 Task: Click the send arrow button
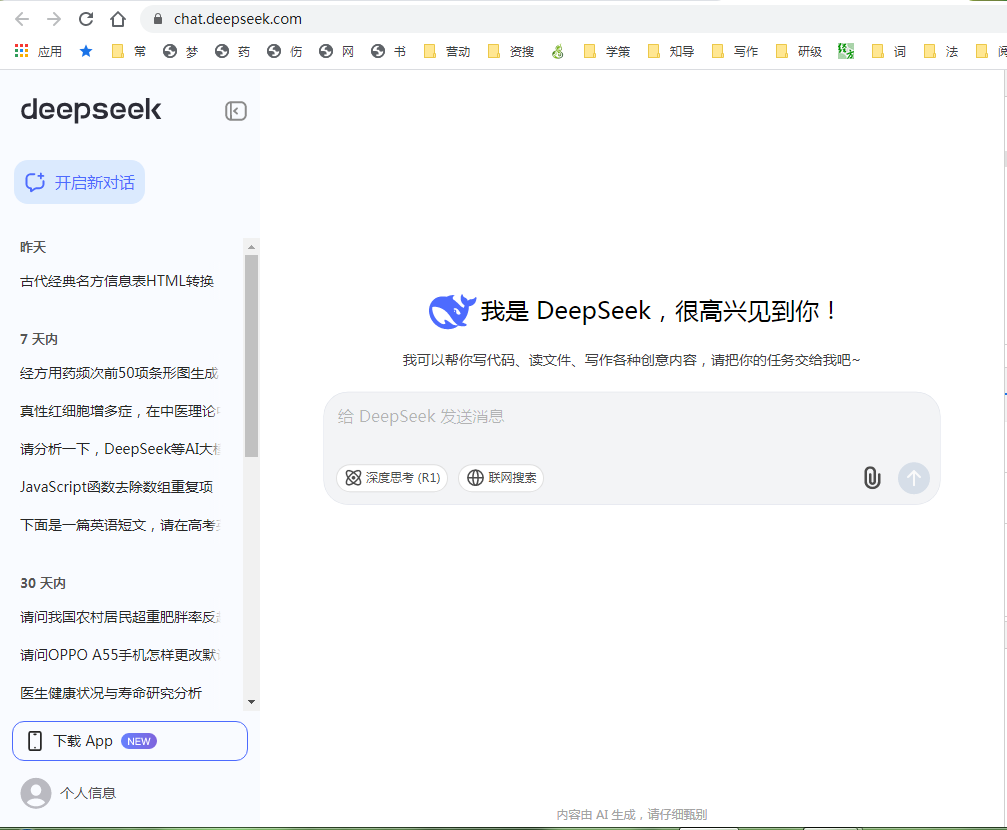(913, 478)
